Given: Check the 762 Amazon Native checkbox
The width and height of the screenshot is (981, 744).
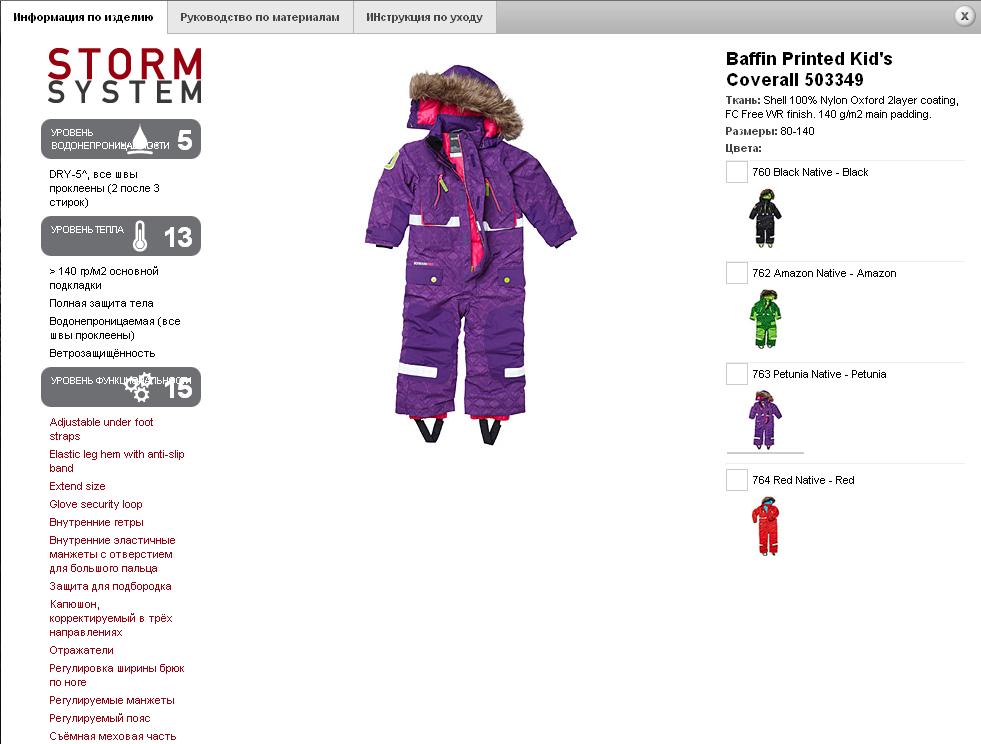Looking at the screenshot, I should [736, 273].
